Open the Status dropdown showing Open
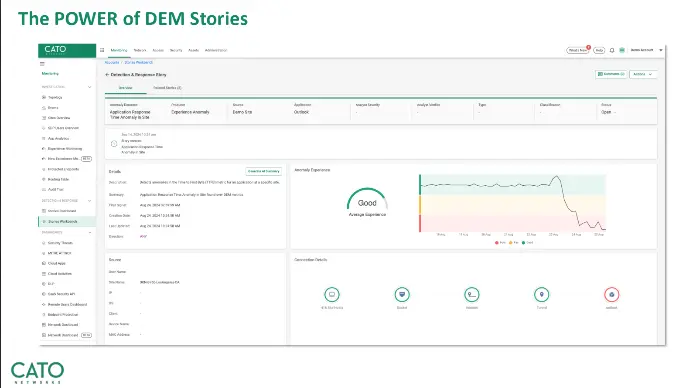The width and height of the screenshot is (696, 388). 609,112
